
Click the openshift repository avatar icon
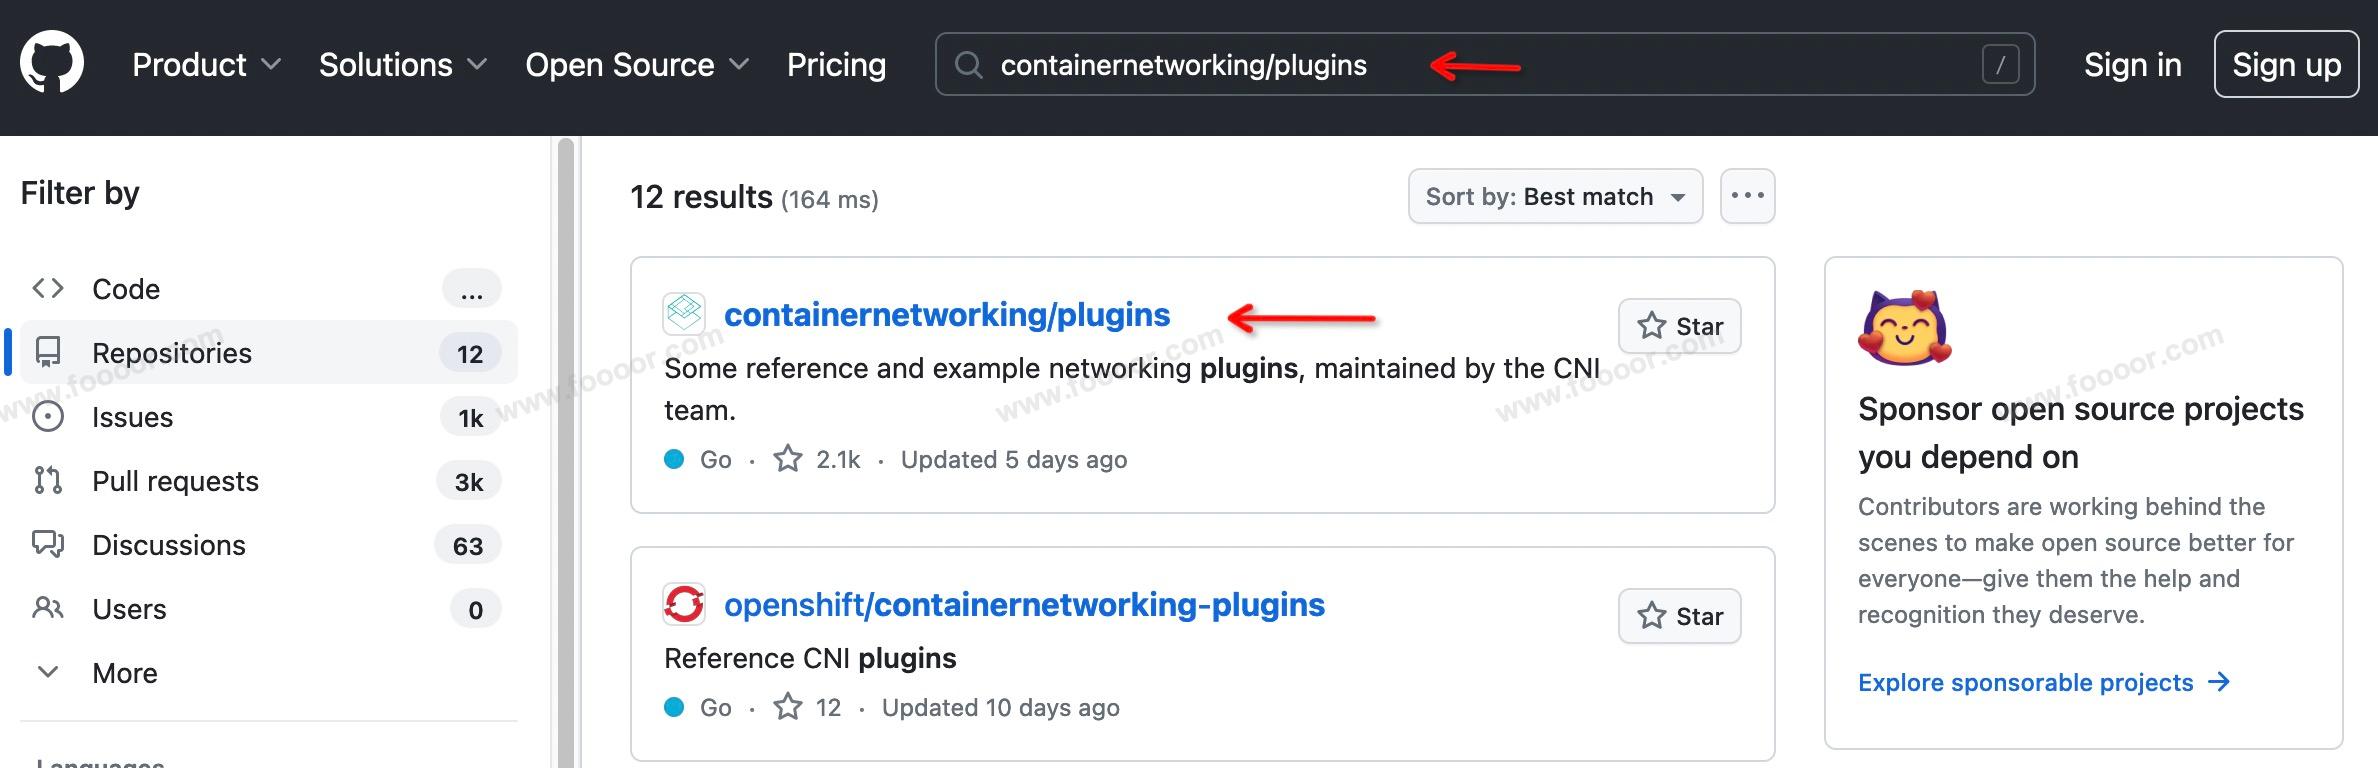pyautogui.click(x=684, y=604)
